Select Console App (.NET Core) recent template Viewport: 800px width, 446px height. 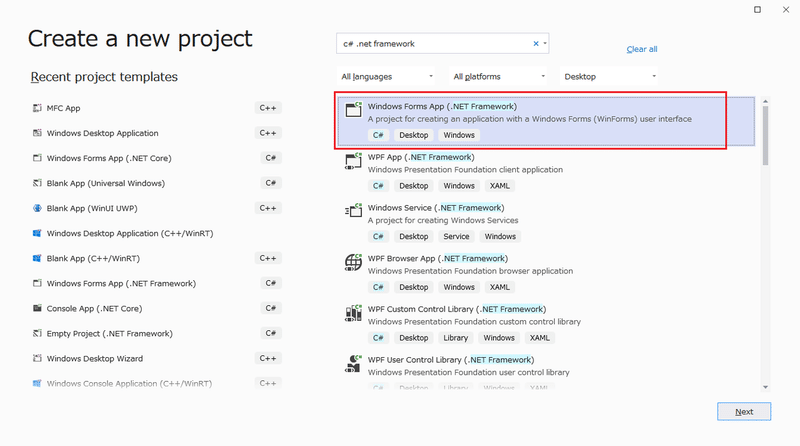(x=94, y=308)
